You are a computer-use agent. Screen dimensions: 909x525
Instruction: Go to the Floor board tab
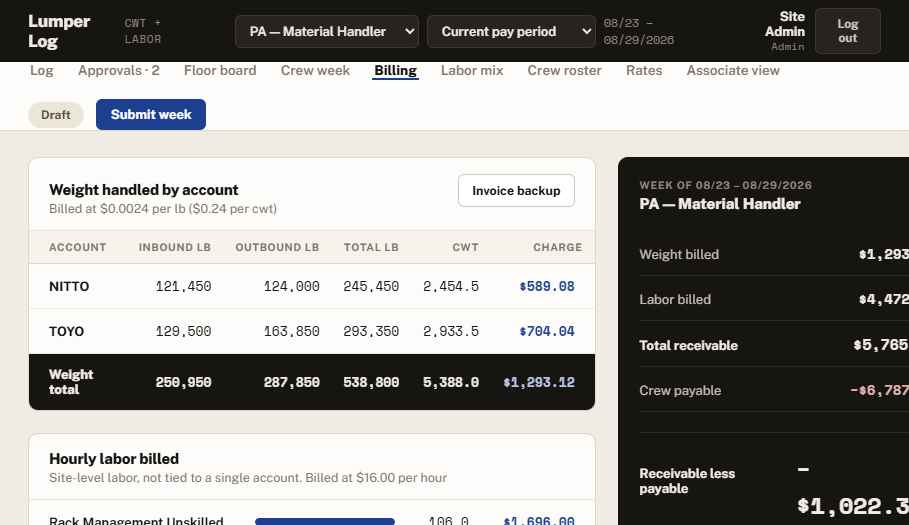point(220,71)
